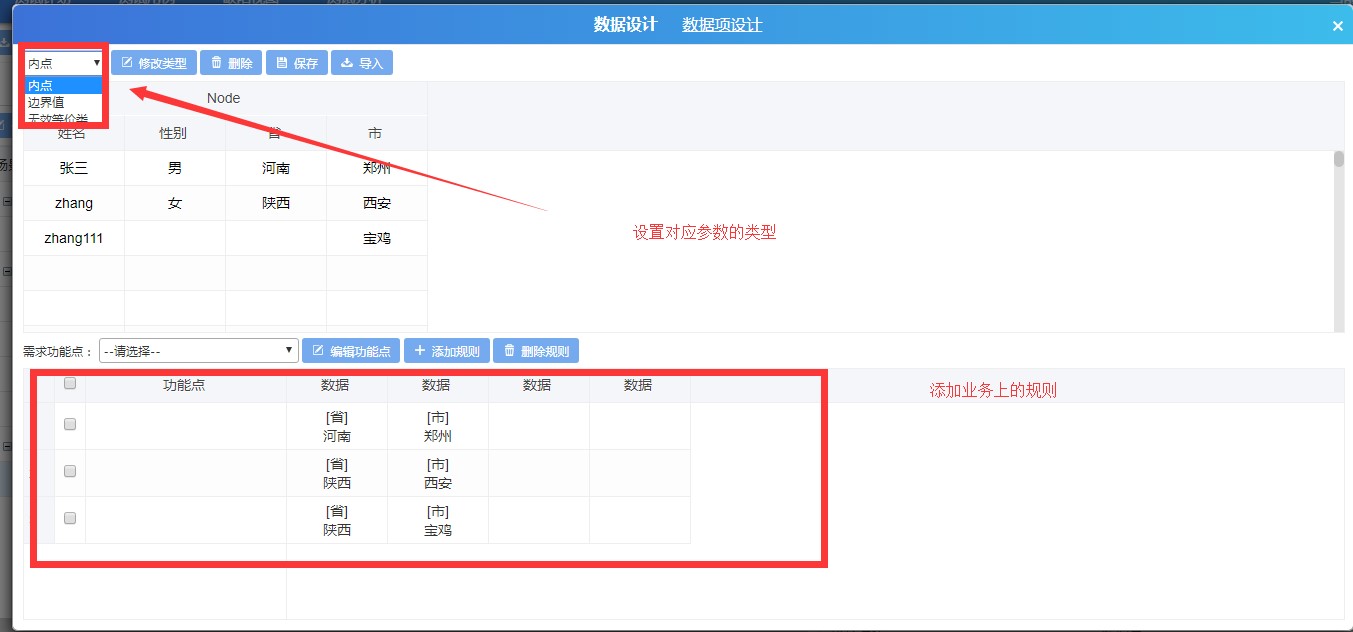Pick 内点 in the open type list

coord(41,86)
